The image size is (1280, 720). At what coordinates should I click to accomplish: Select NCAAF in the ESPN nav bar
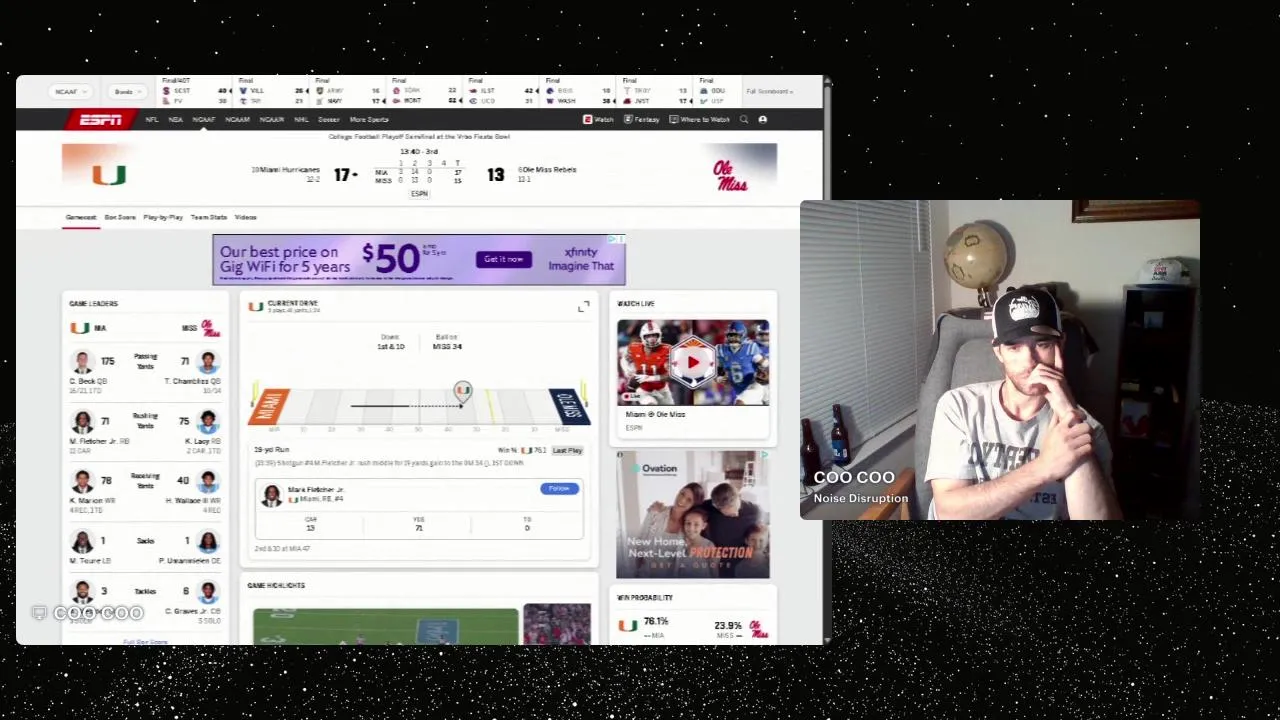pyautogui.click(x=204, y=120)
